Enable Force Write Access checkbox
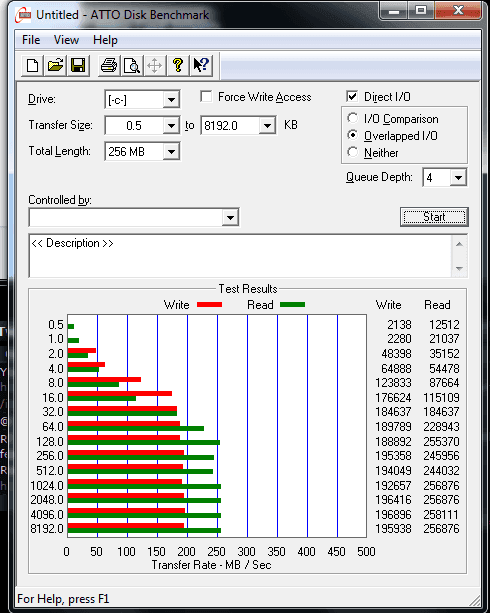Screen dimensions: 490x613 (x=206, y=97)
